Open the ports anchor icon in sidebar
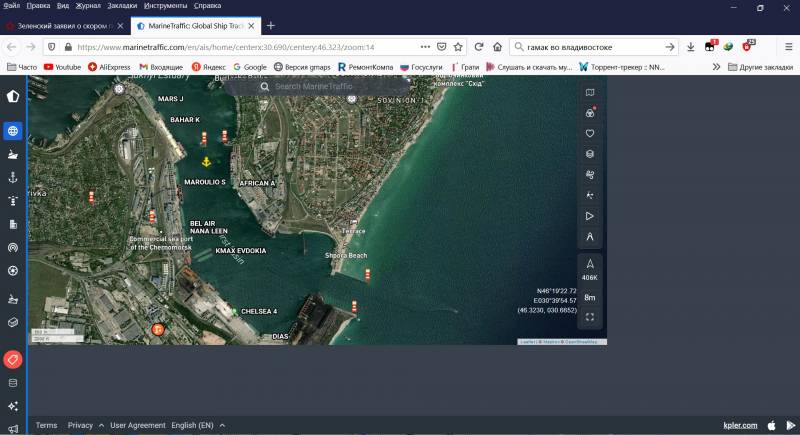The image size is (800, 435). (x=13, y=177)
